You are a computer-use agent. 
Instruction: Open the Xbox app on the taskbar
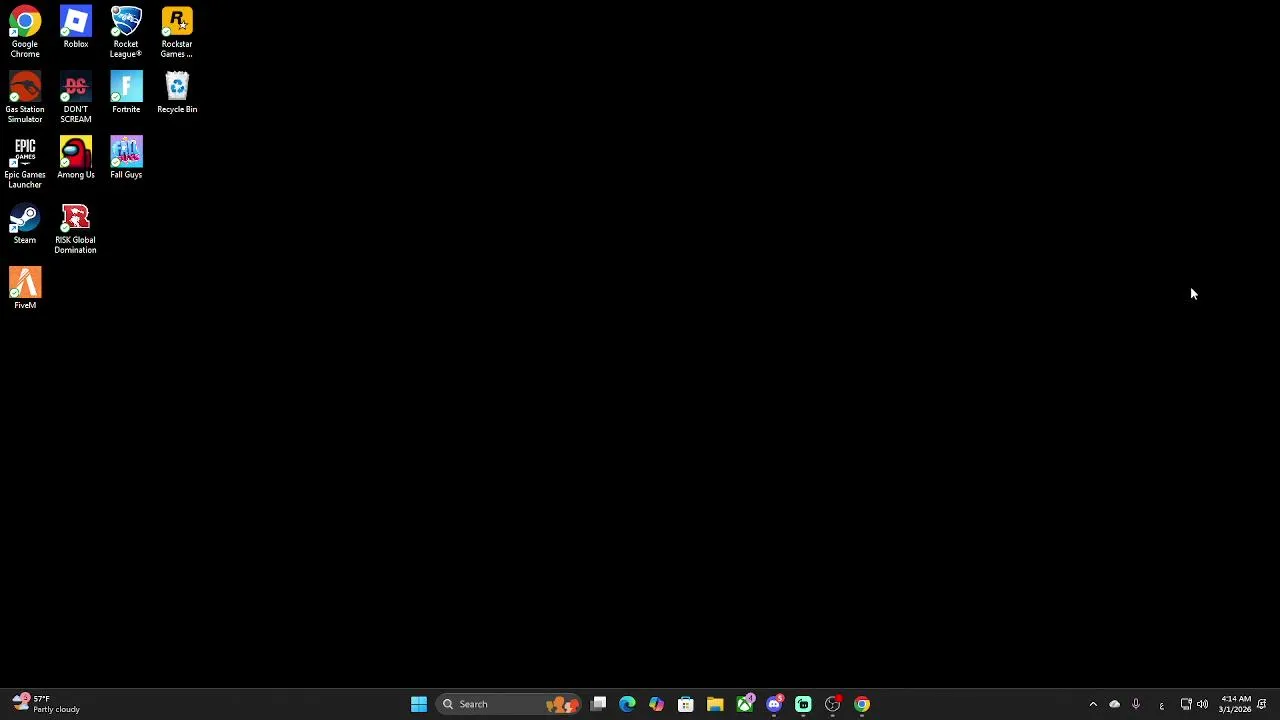745,704
